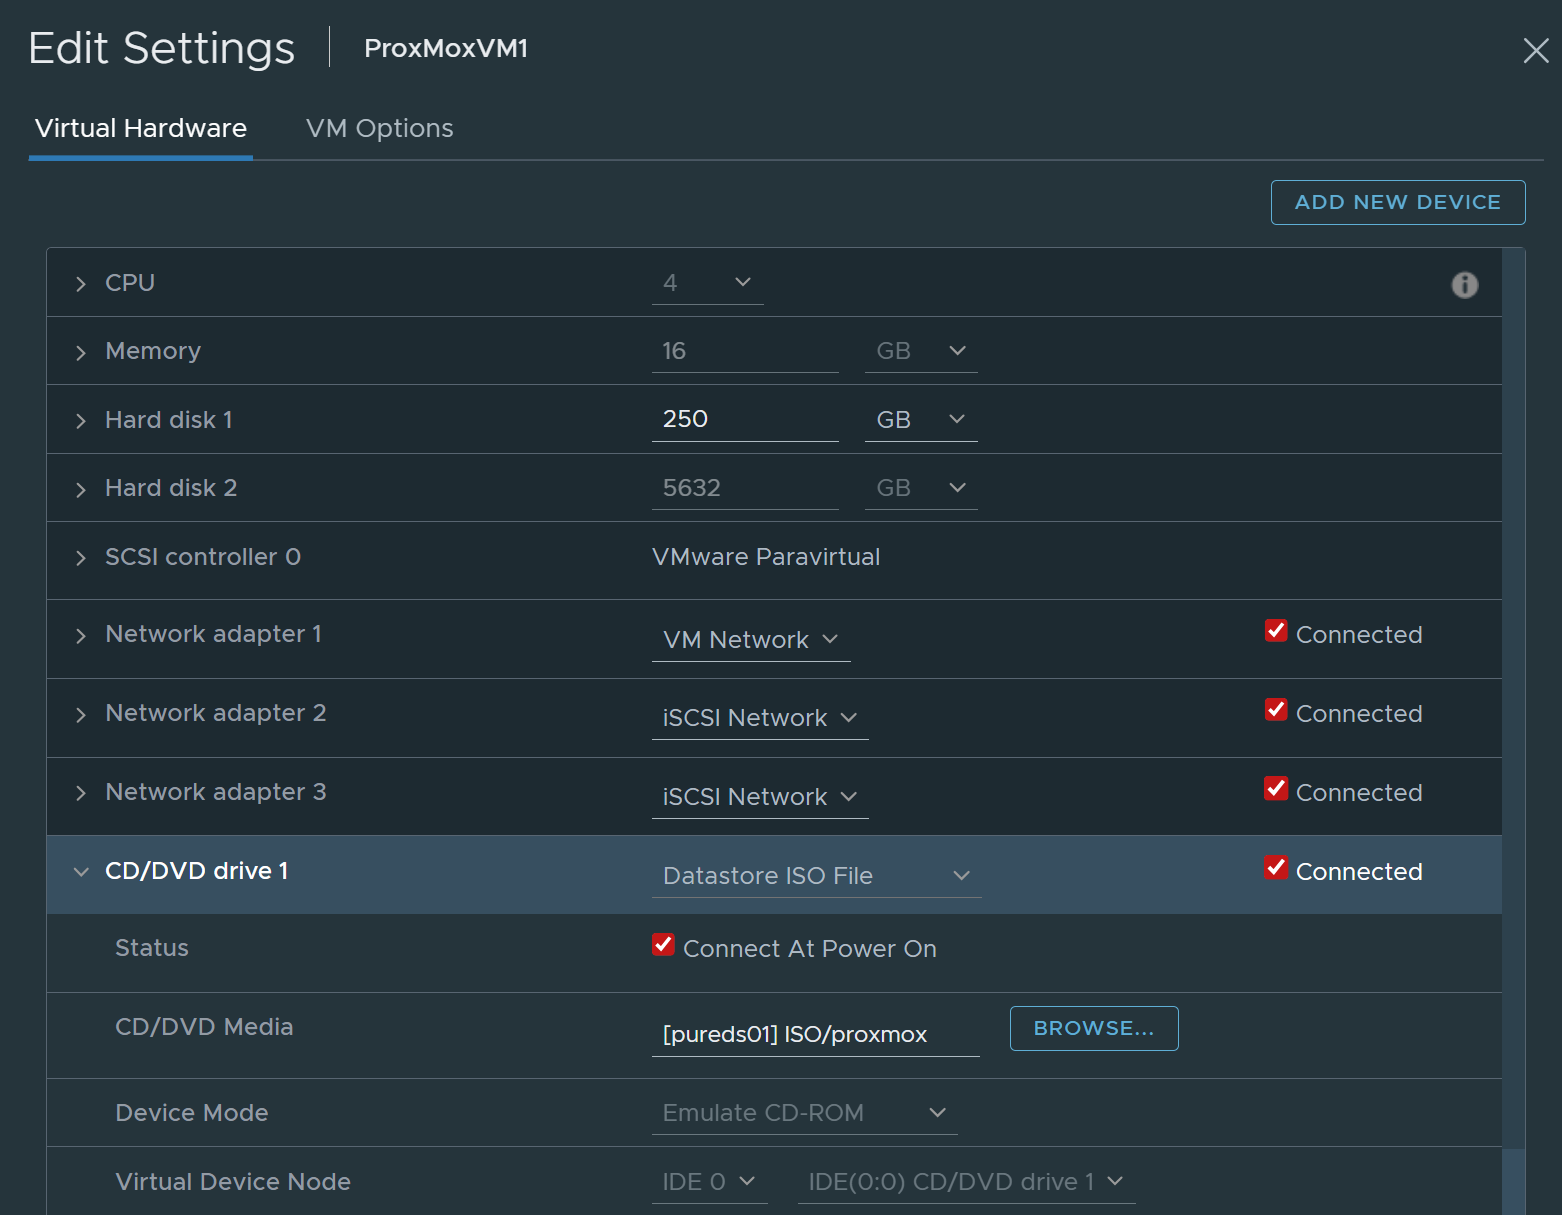1562x1215 pixels.
Task: Collapse the CD/DVD drive 1 section
Action: pyautogui.click(x=81, y=872)
